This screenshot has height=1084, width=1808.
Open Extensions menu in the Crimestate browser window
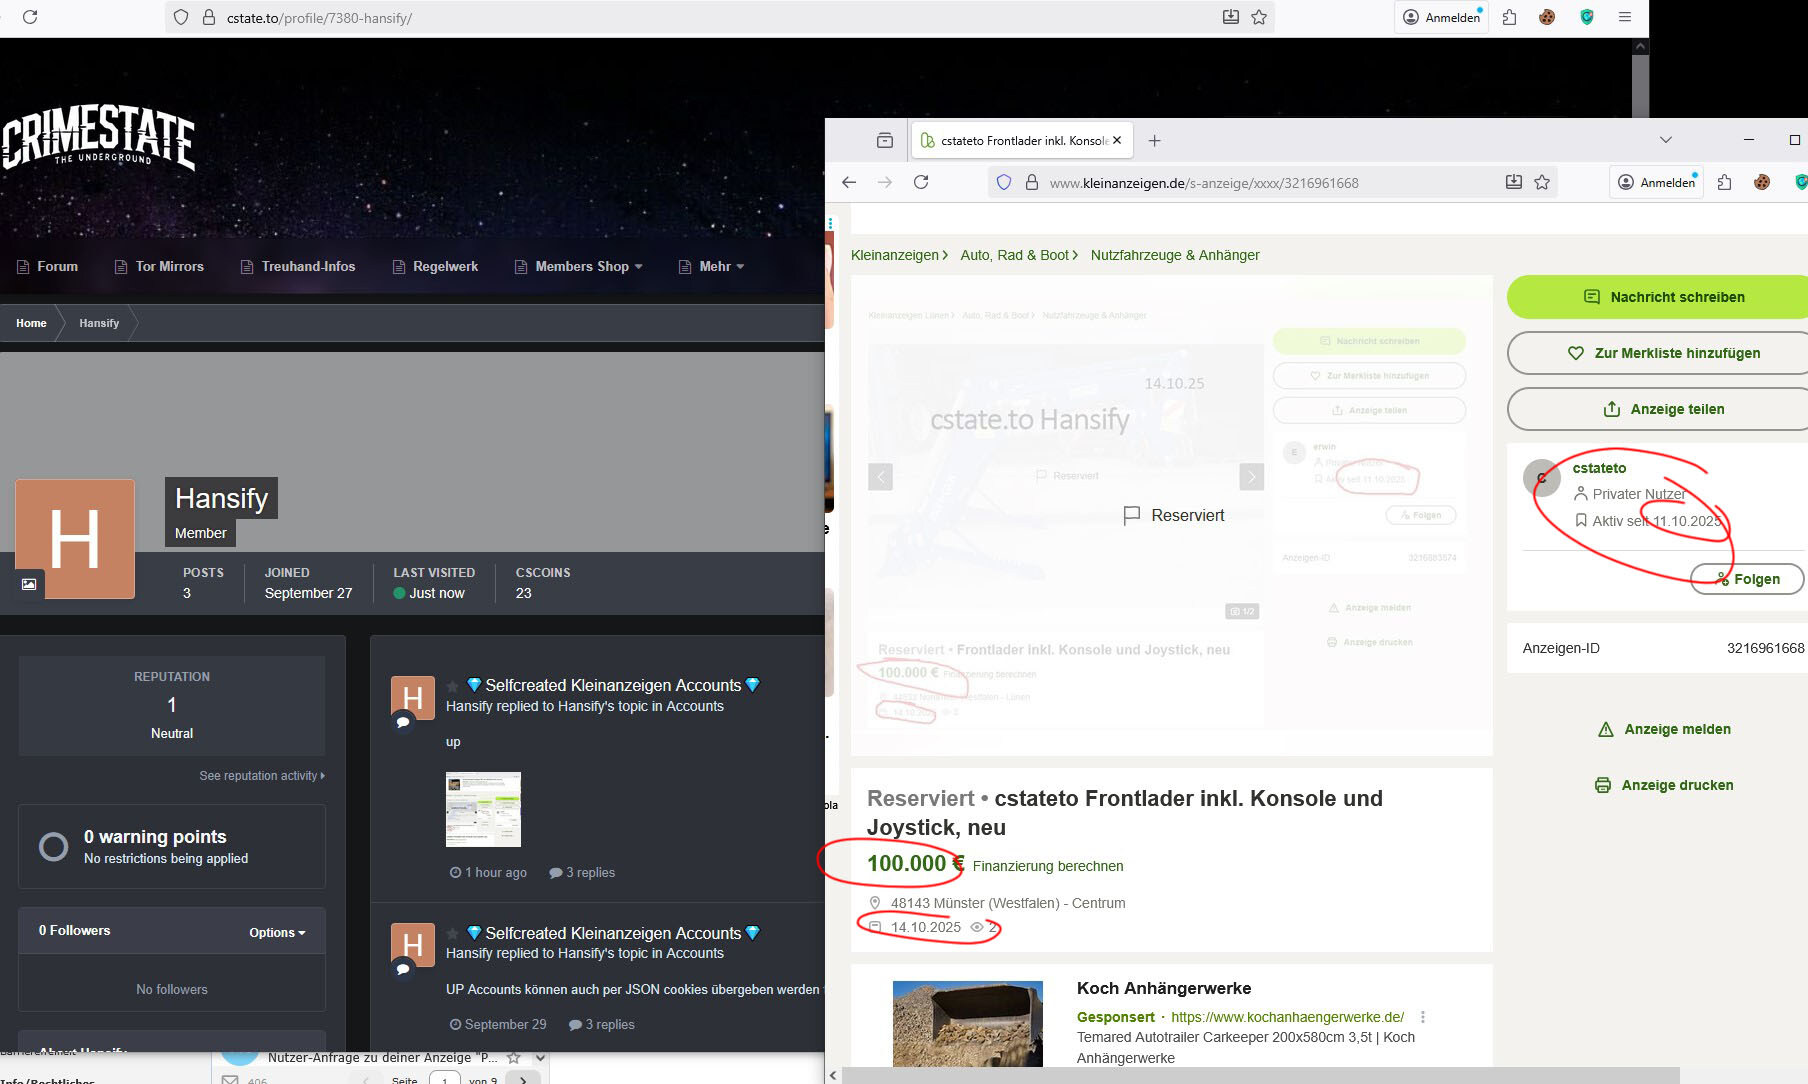1510,17
